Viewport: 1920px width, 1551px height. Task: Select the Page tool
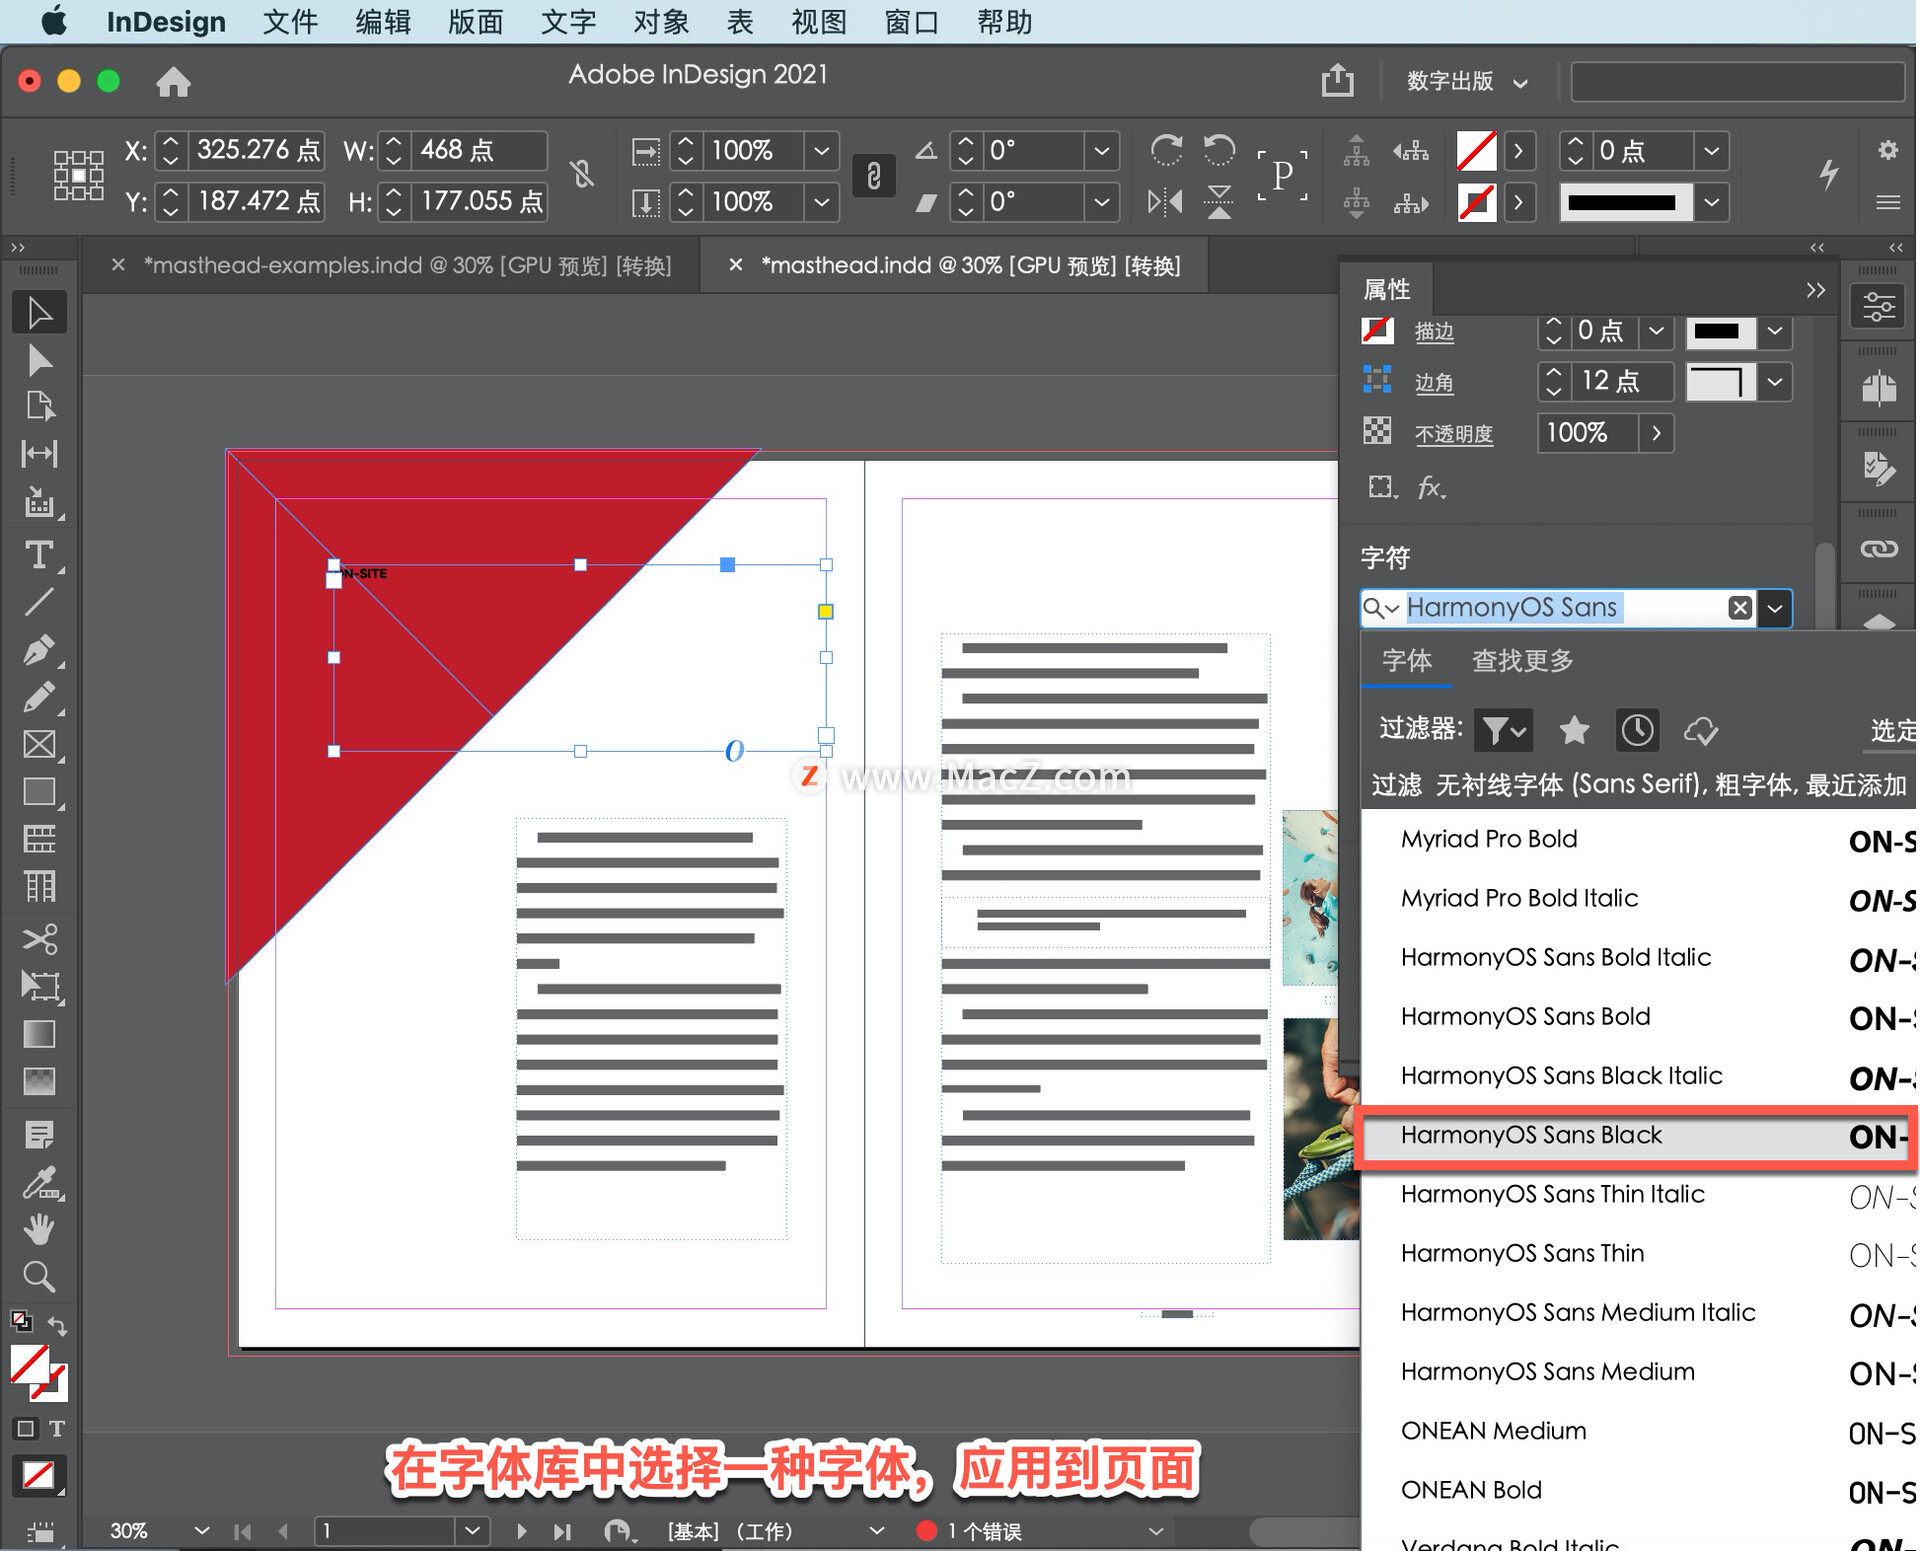tap(39, 407)
